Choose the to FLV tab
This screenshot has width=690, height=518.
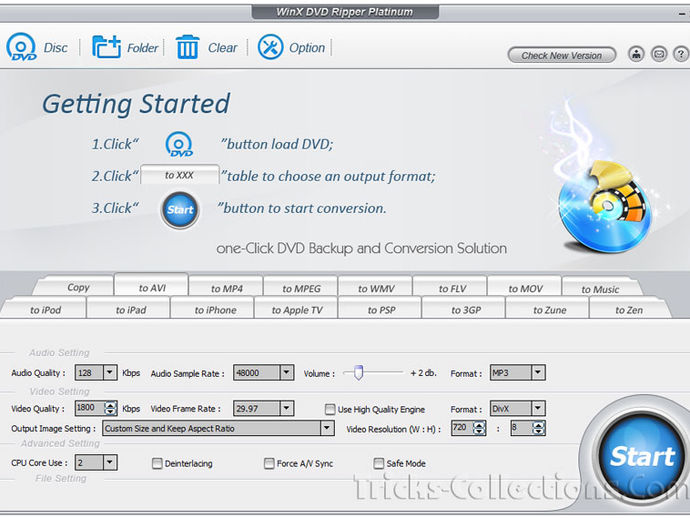[451, 288]
